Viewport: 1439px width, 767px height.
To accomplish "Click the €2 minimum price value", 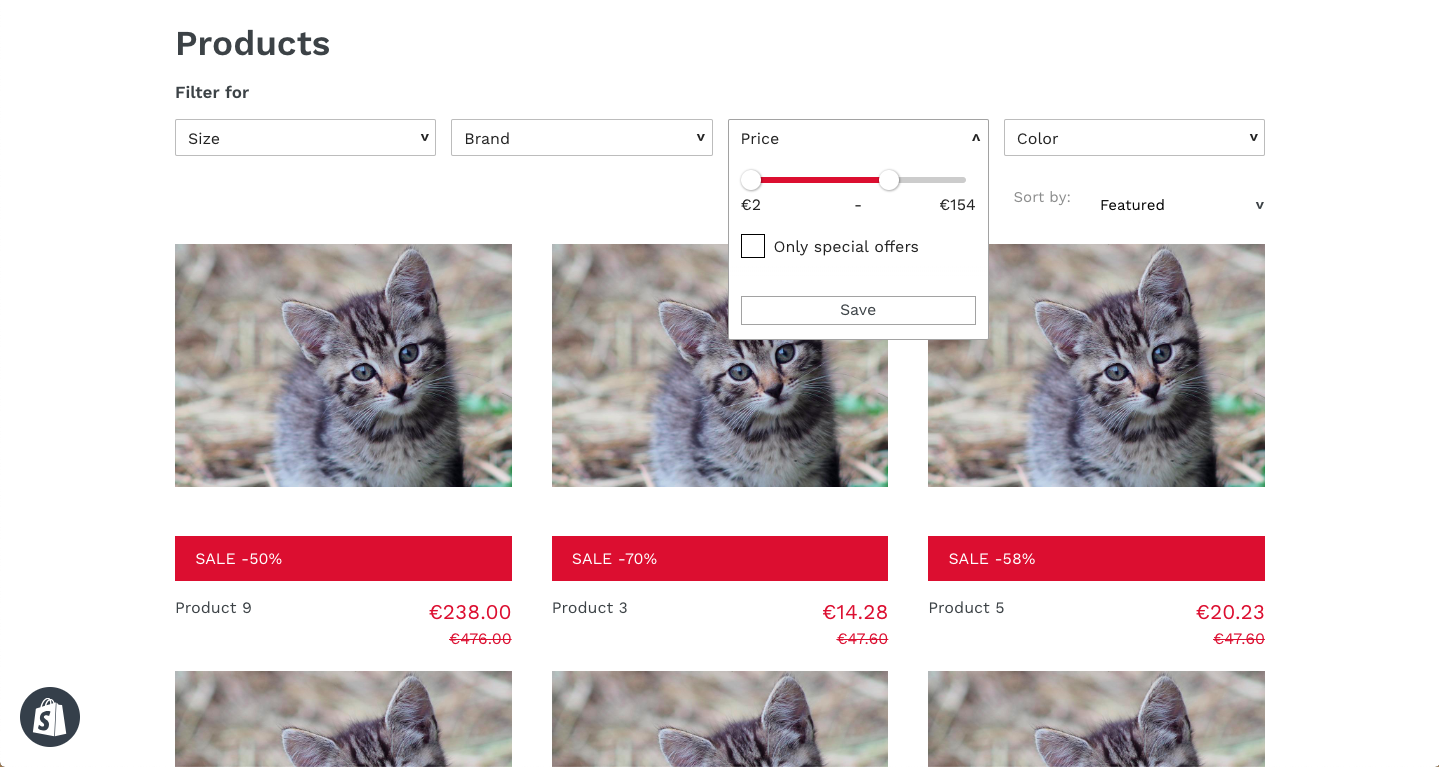I will 751,205.
